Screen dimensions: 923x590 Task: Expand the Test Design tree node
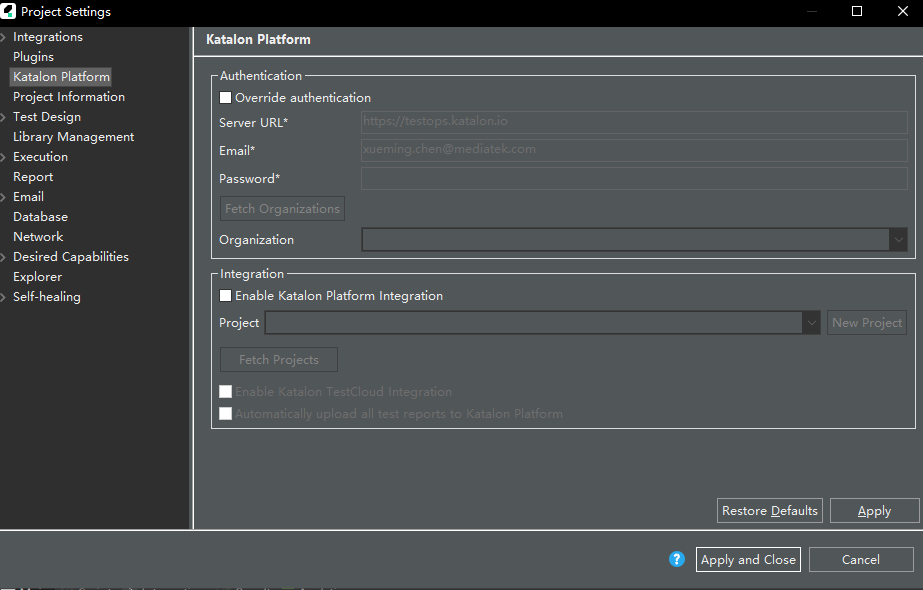coord(4,117)
